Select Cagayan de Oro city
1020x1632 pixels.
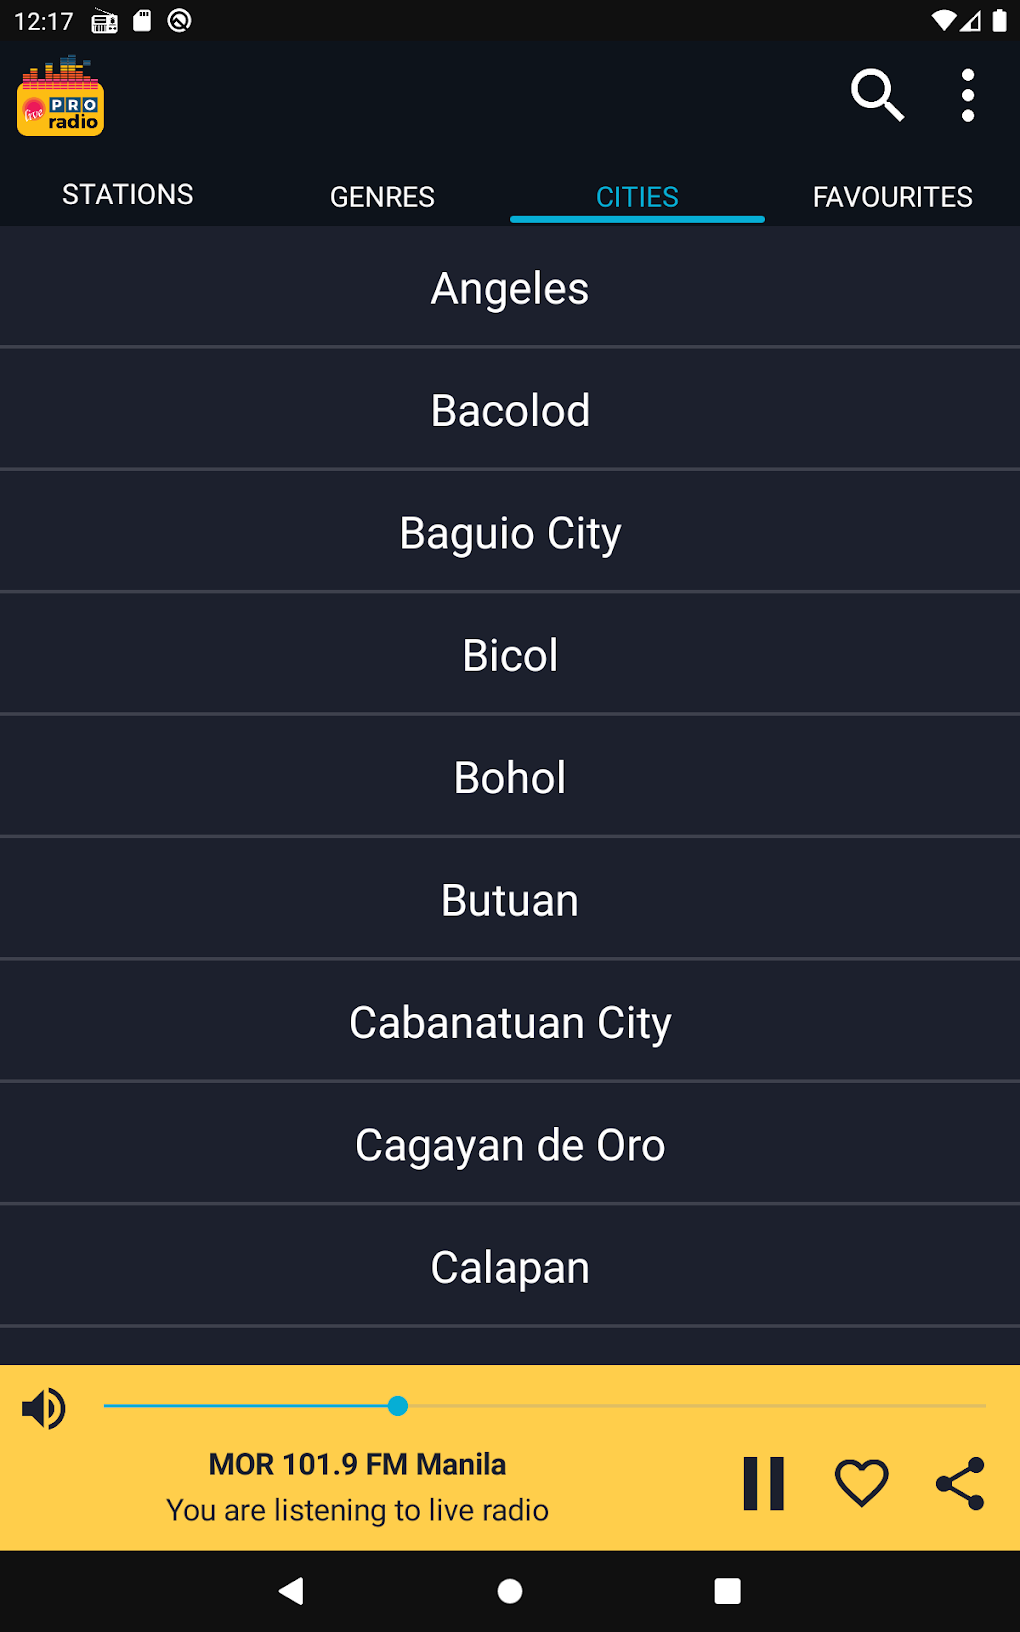pyautogui.click(x=510, y=1145)
